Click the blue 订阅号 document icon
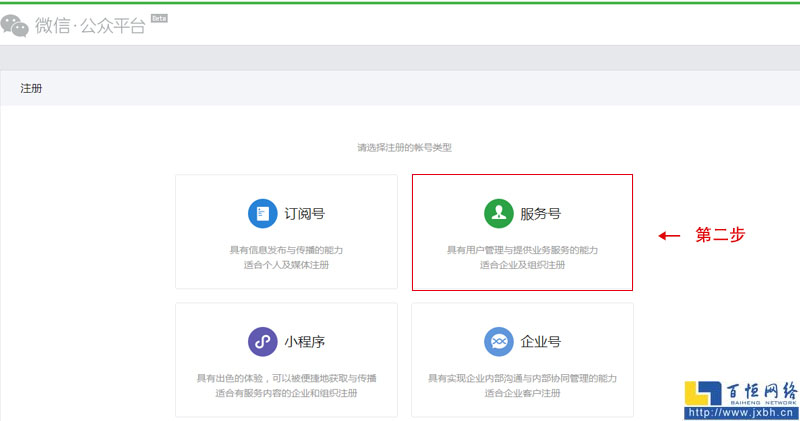 pos(262,213)
